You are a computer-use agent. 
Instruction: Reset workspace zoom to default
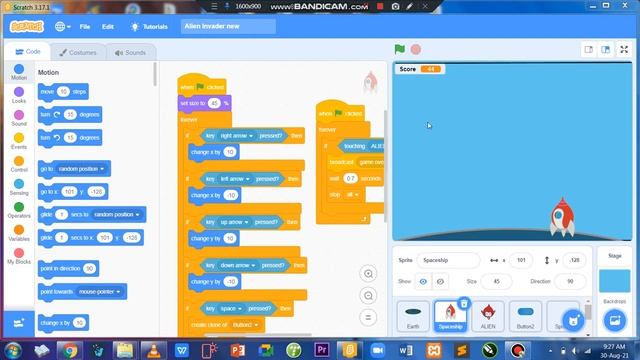(368, 317)
